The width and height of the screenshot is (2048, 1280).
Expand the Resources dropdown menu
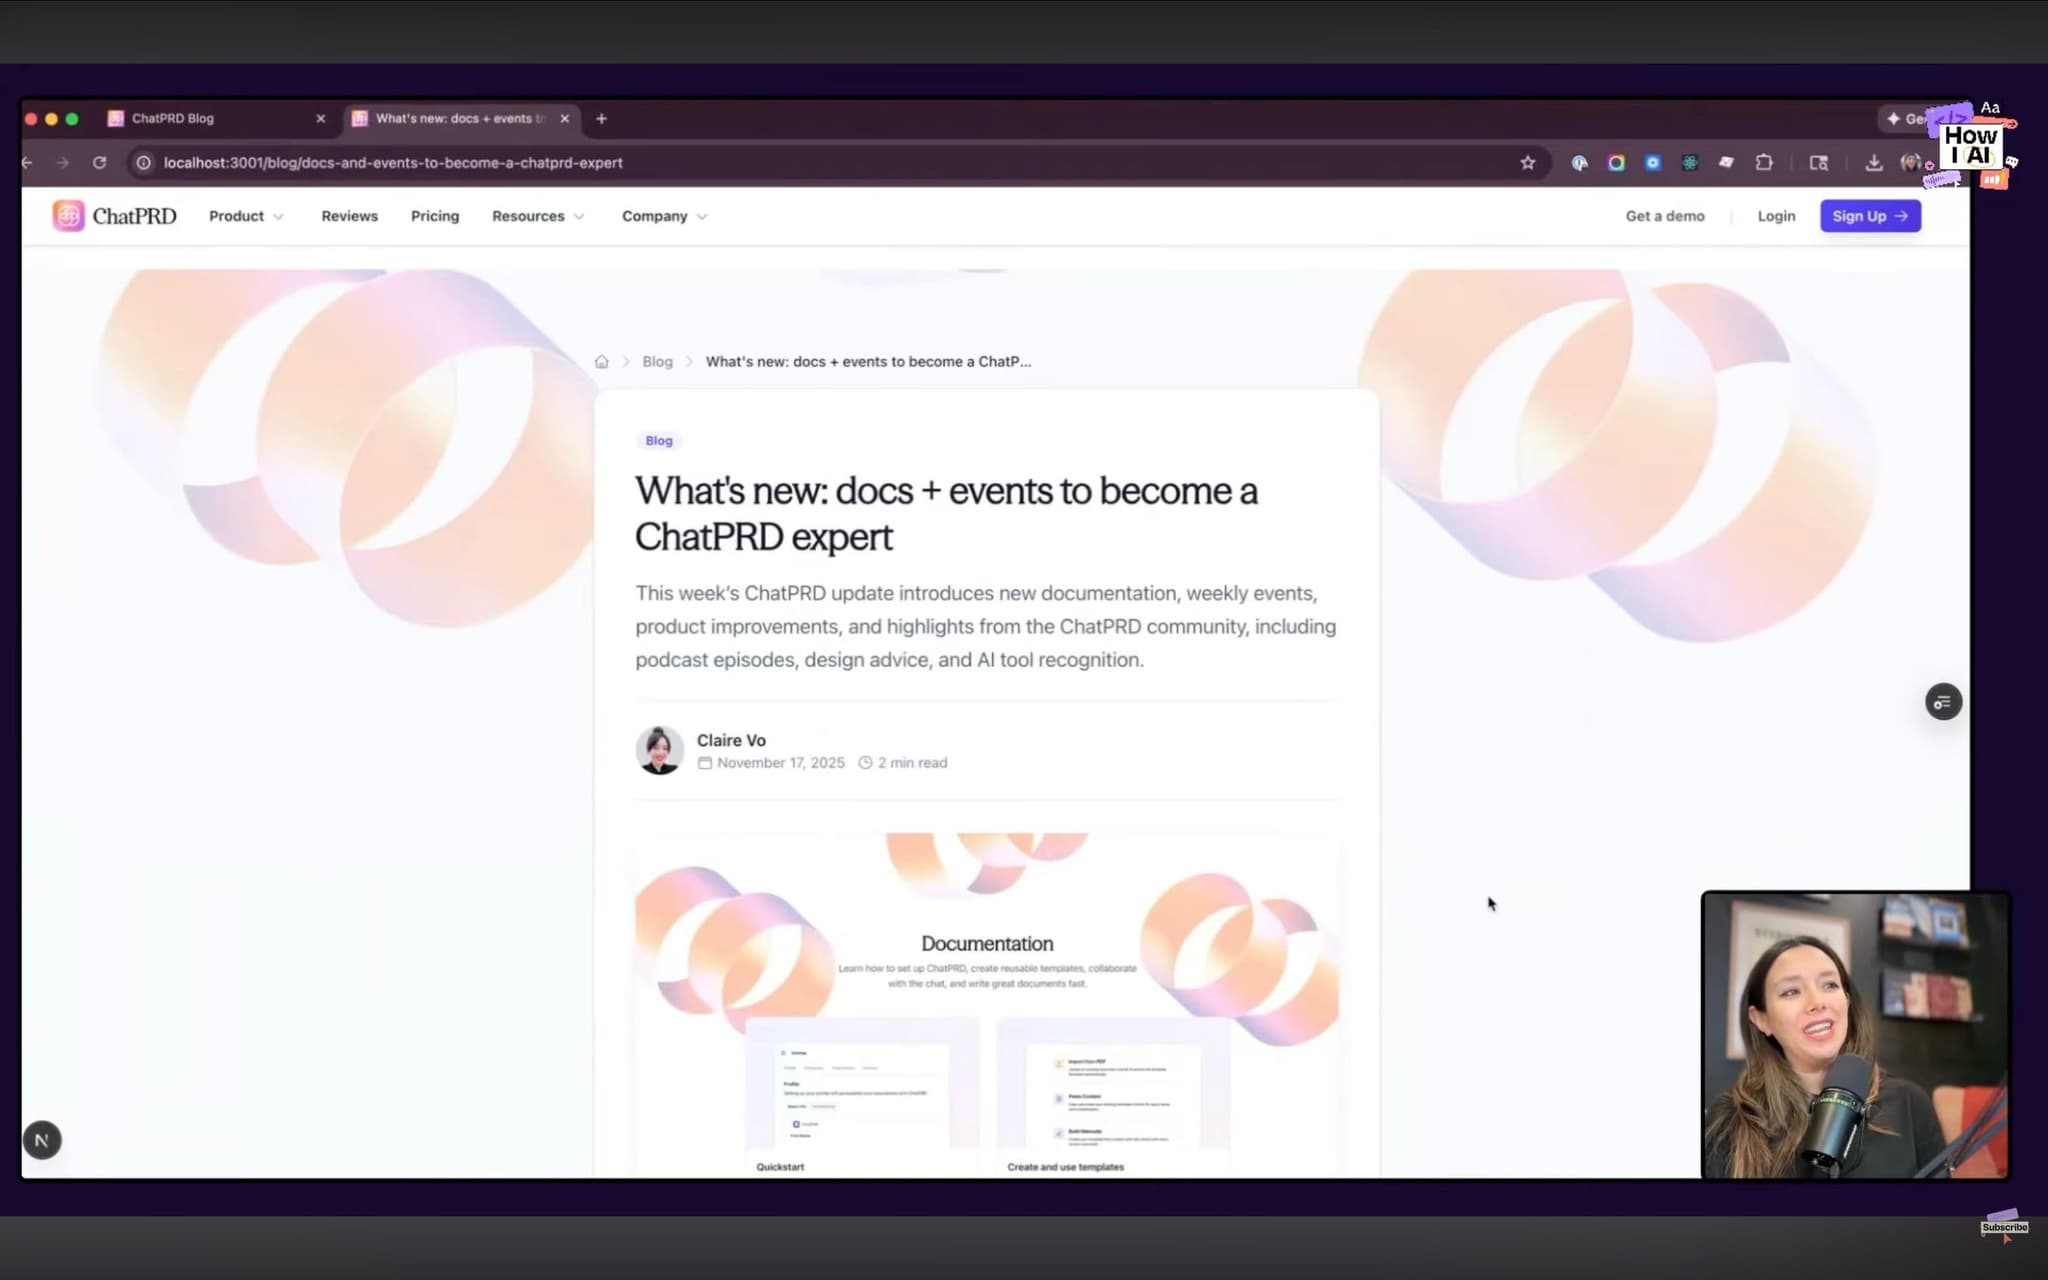coord(537,216)
